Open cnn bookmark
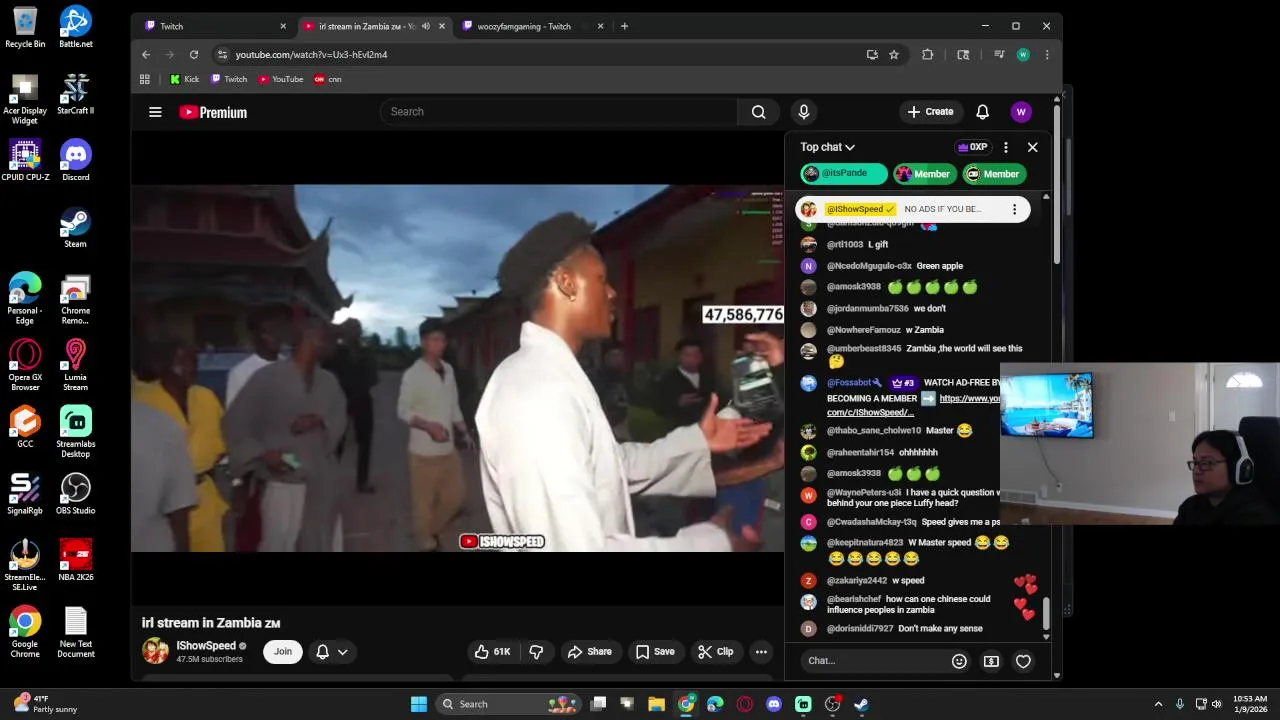This screenshot has width=1280, height=720. point(328,79)
